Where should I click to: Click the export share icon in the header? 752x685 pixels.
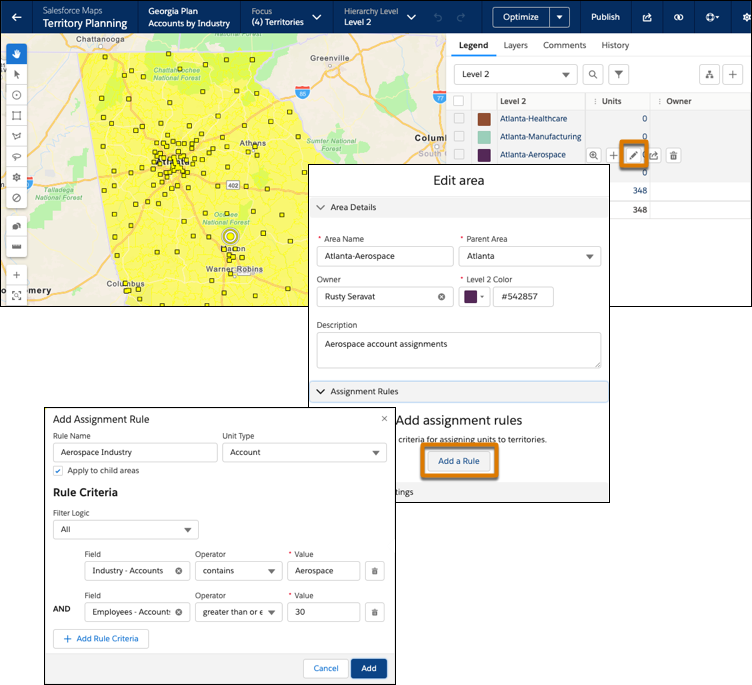647,17
